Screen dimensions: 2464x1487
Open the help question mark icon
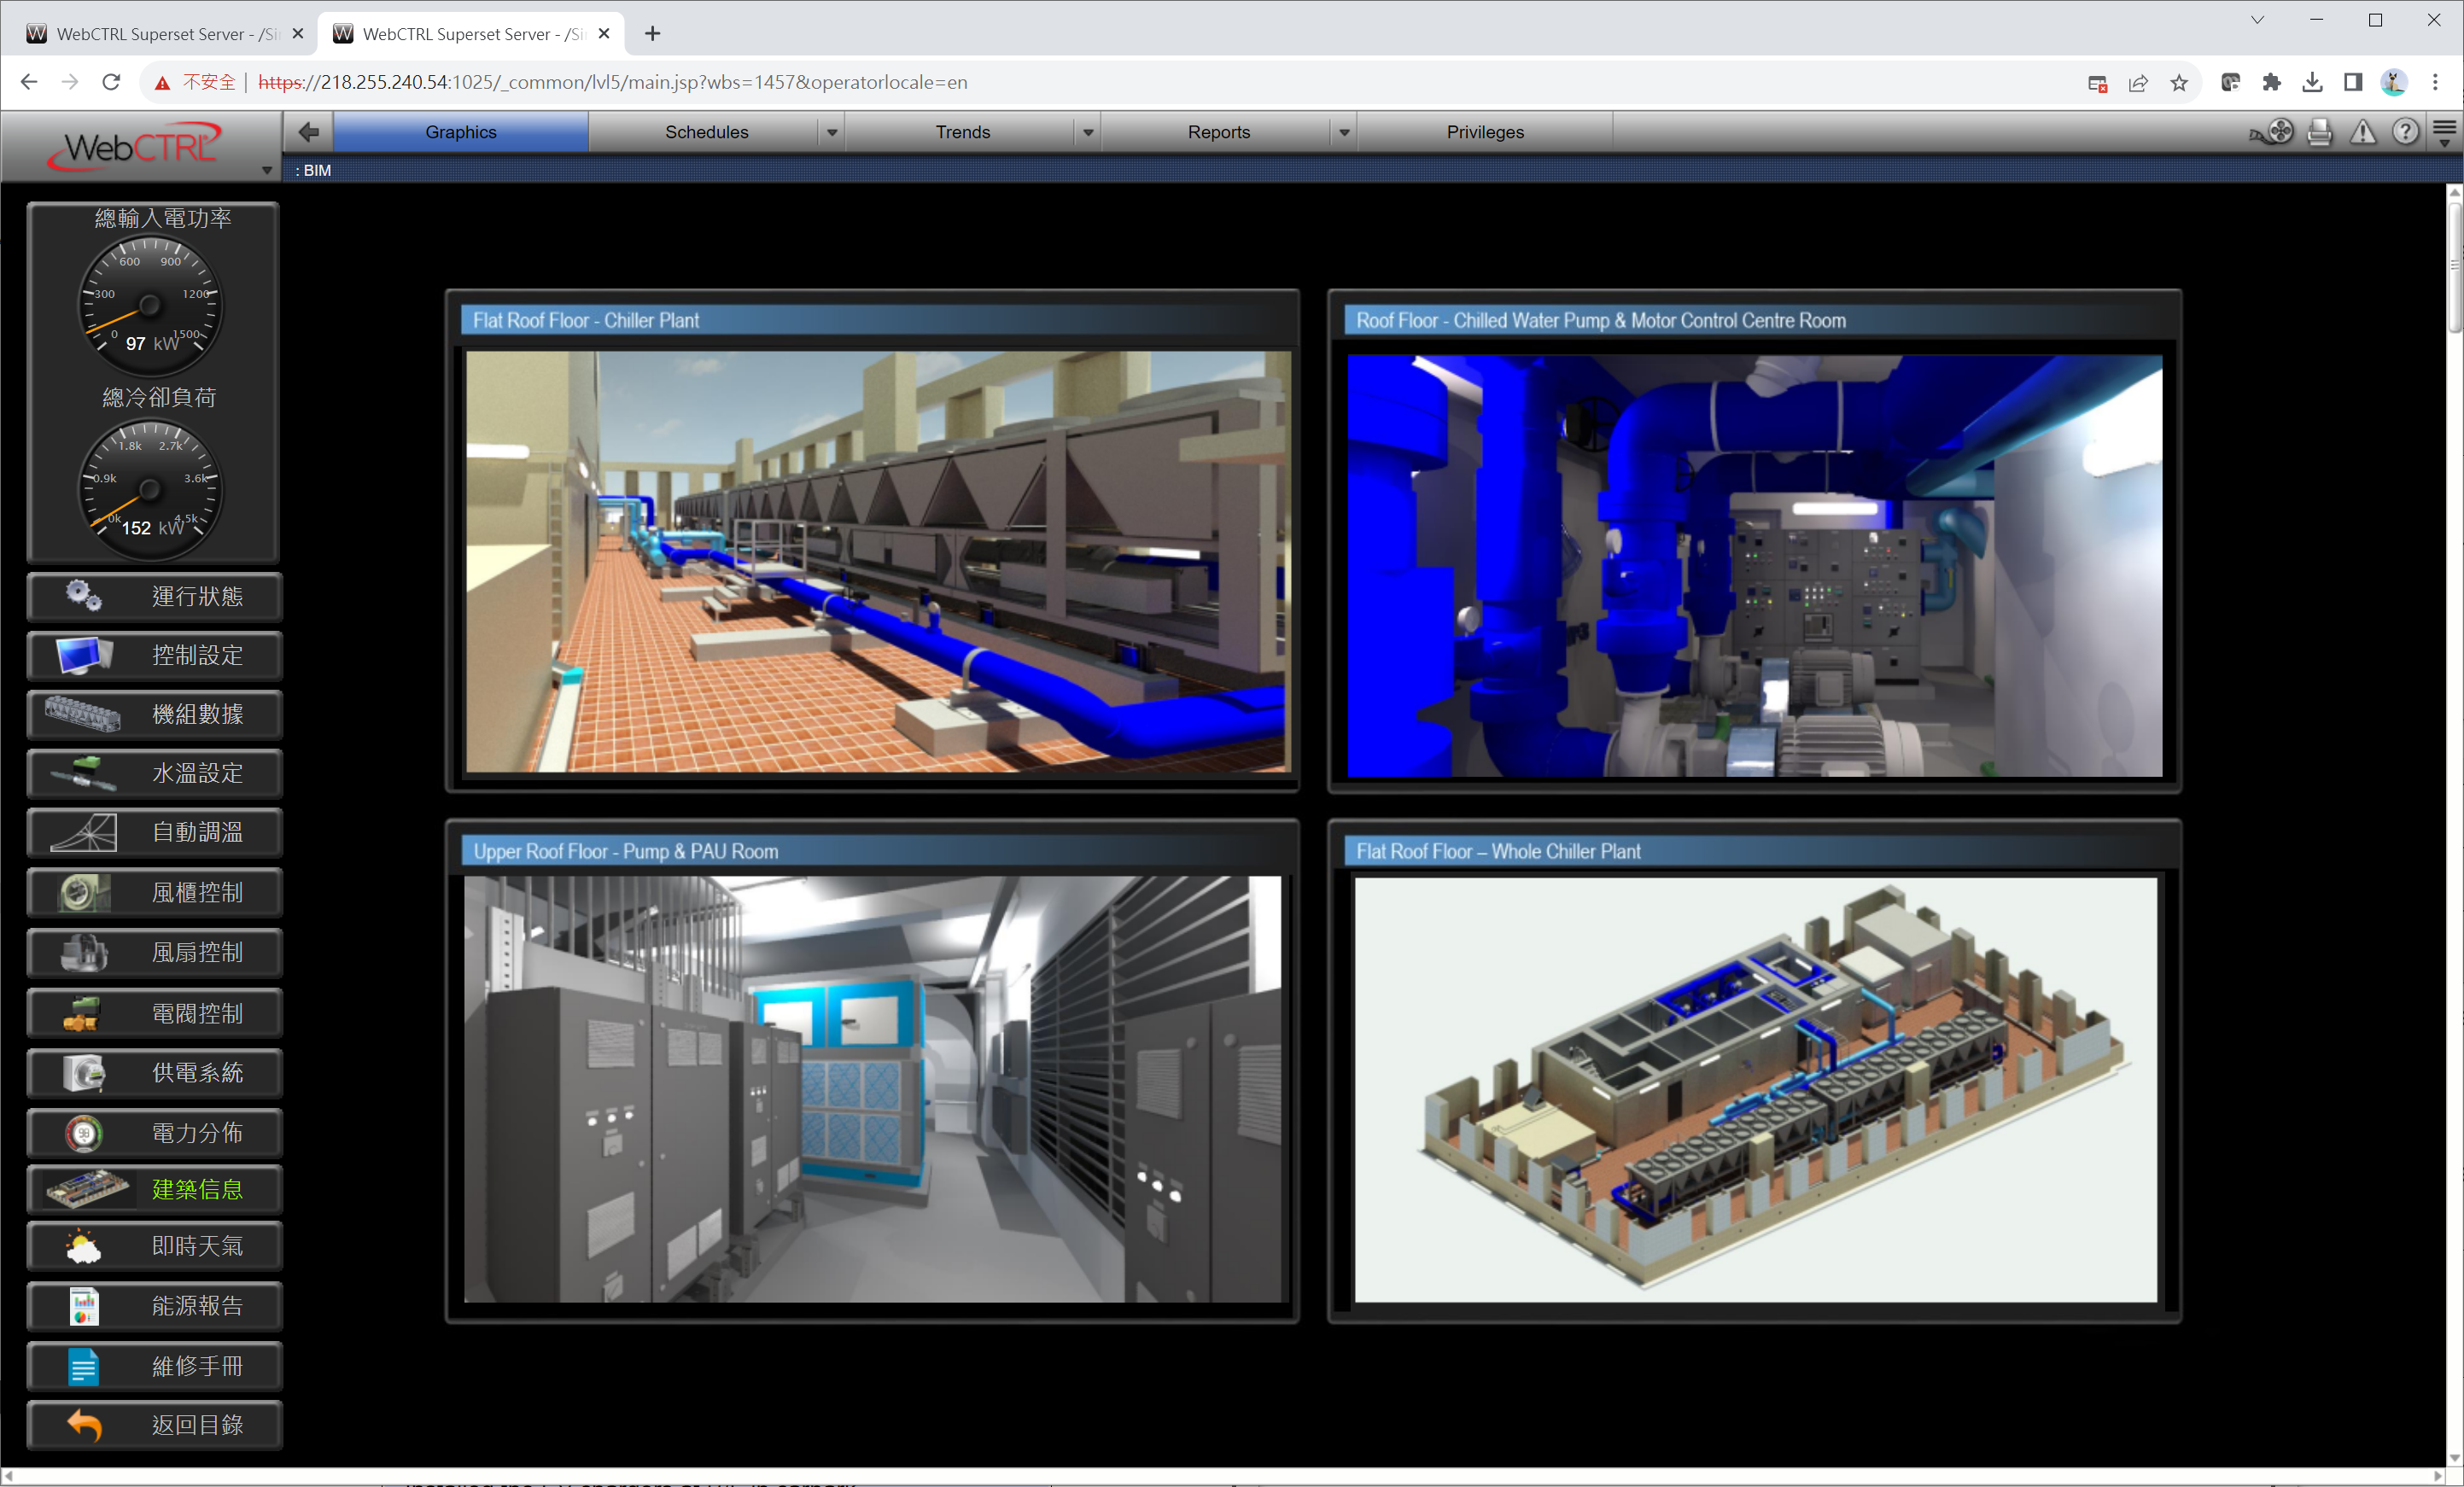tap(2405, 132)
